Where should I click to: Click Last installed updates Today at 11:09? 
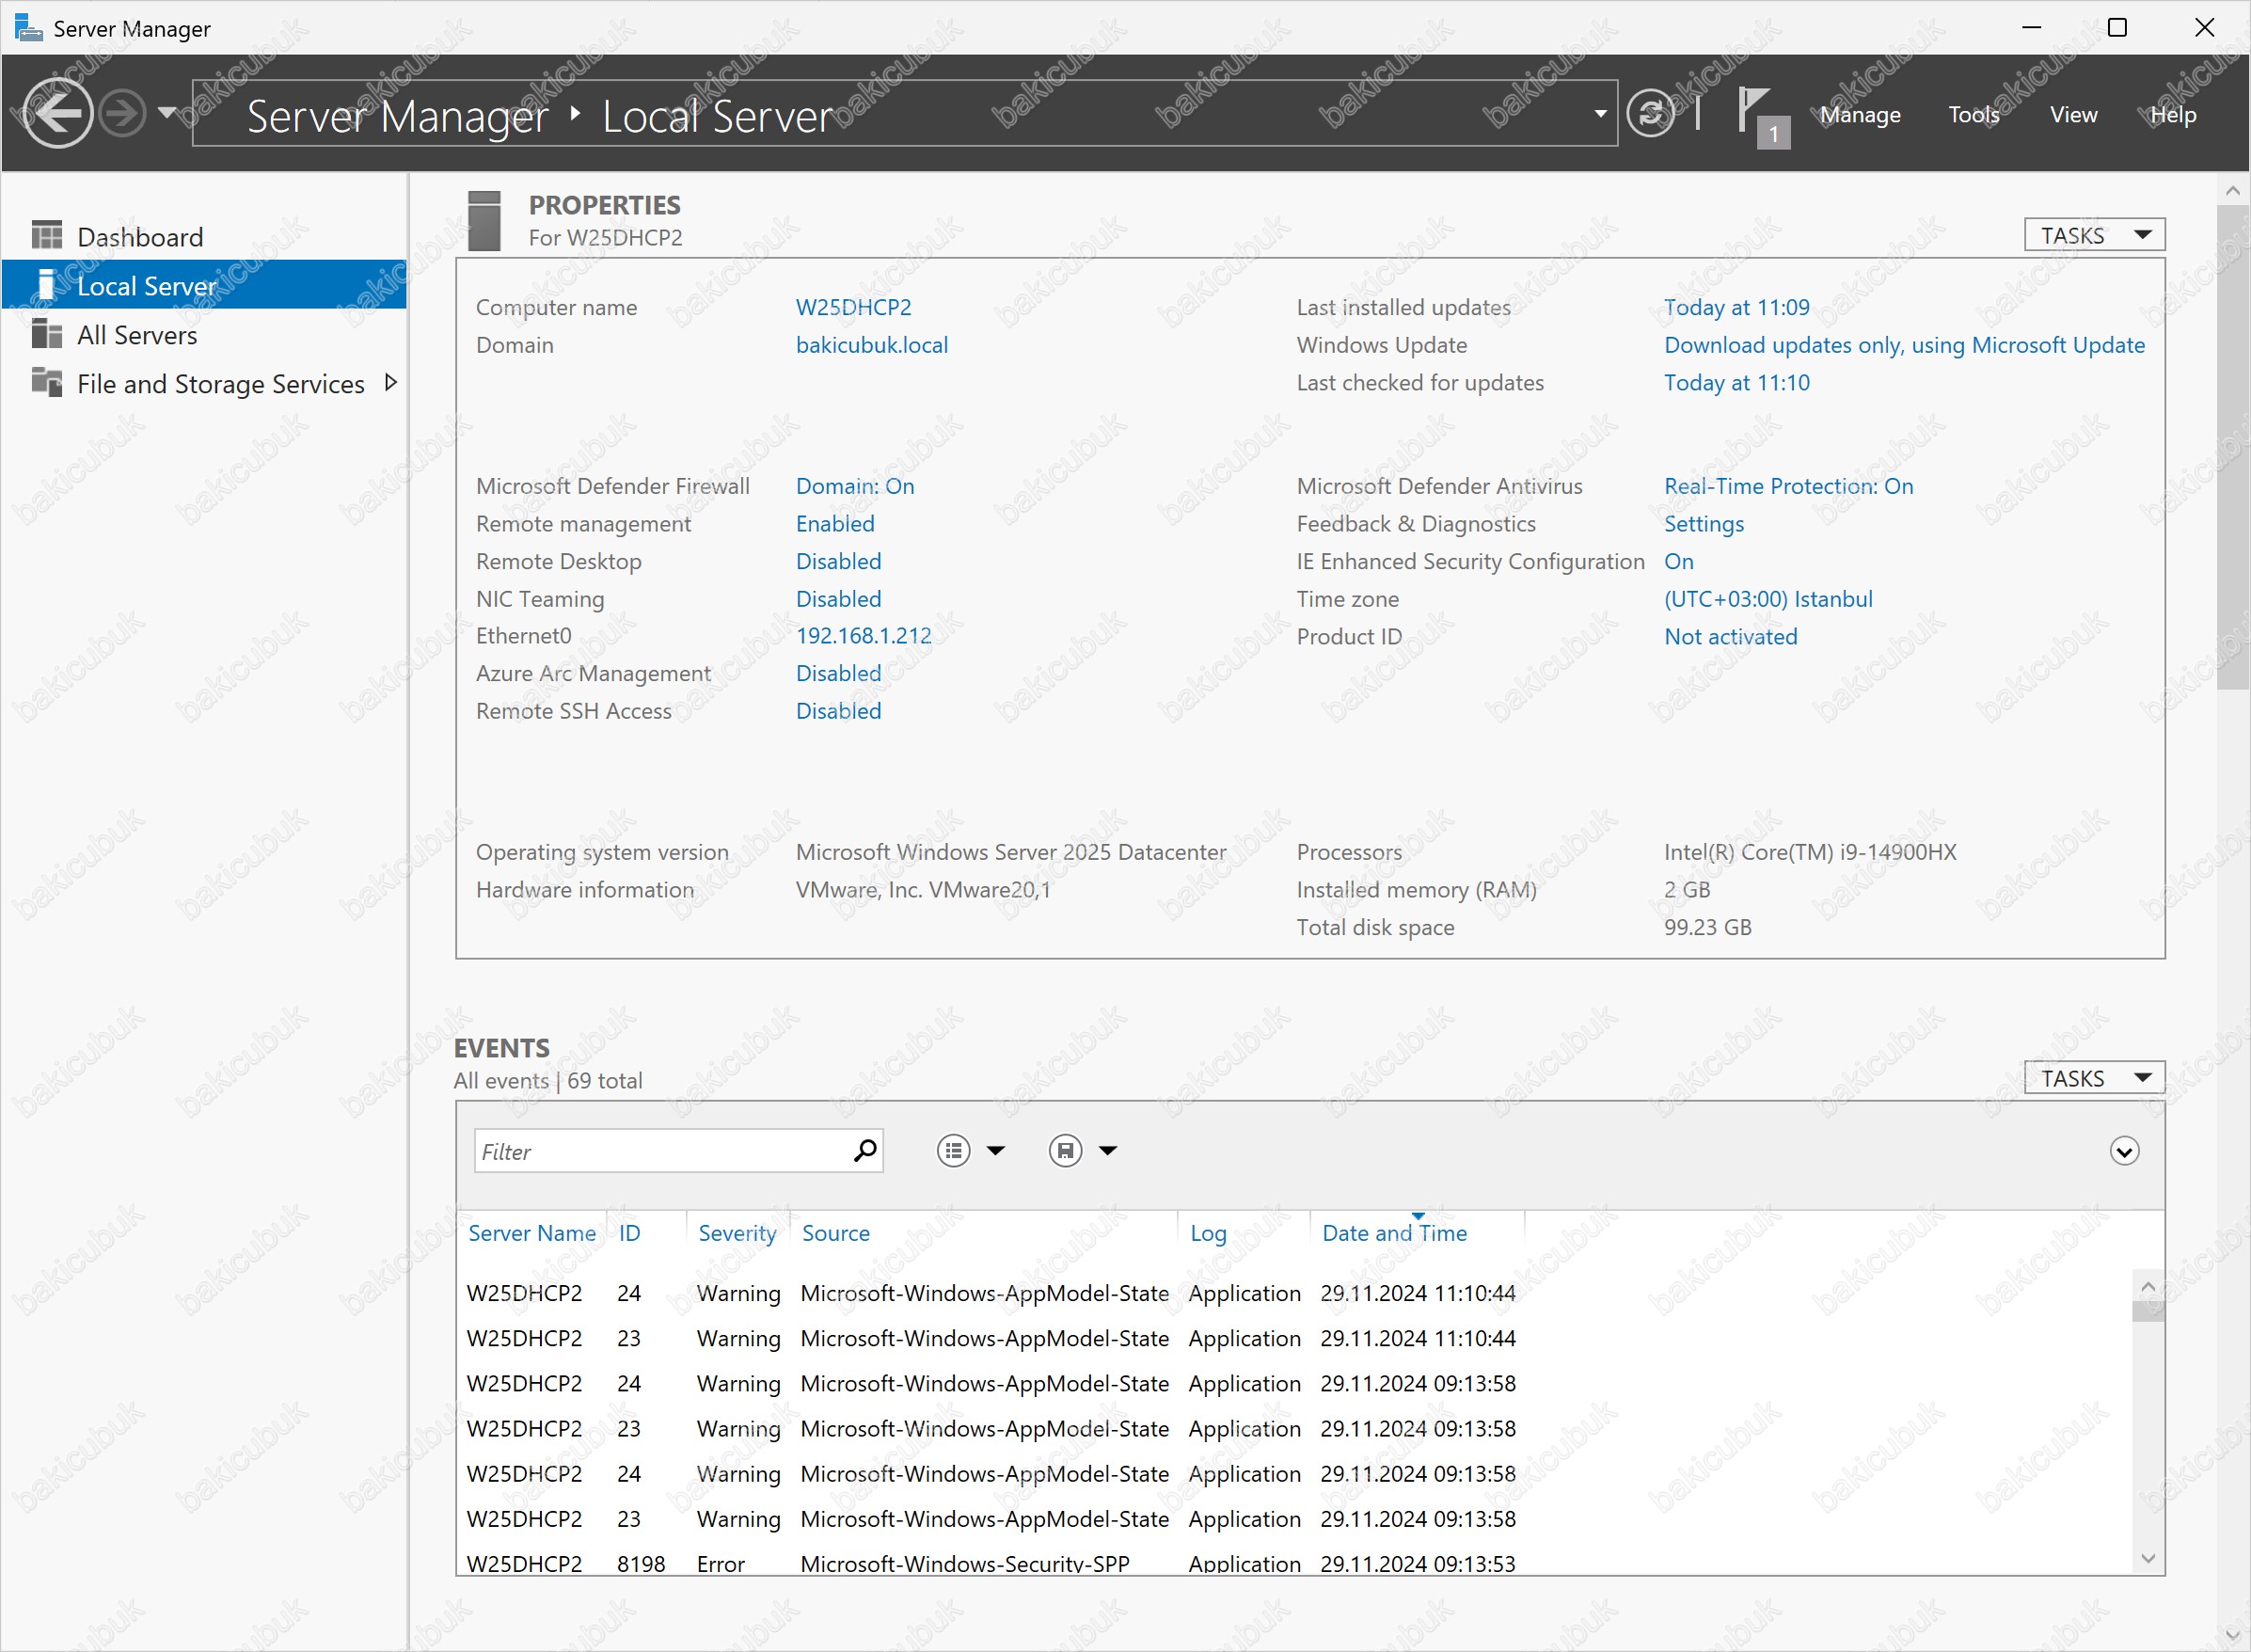click(1736, 307)
